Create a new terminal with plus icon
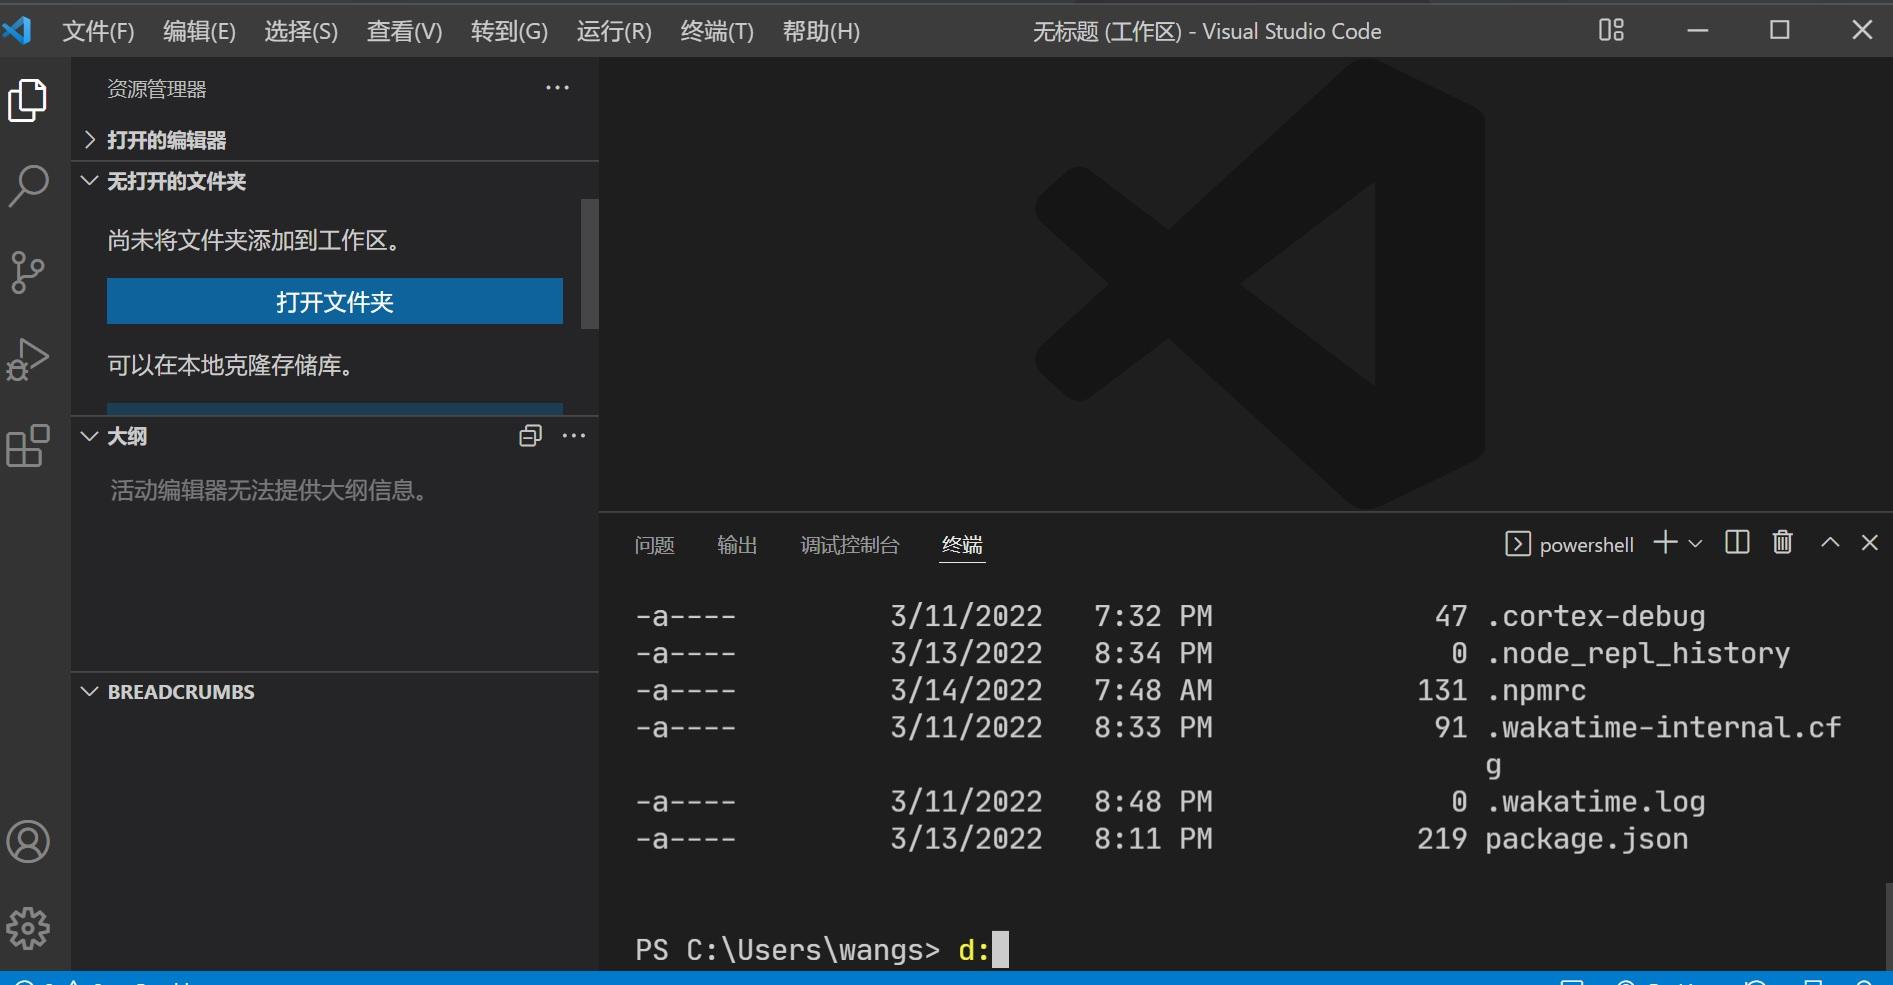 click(1665, 543)
